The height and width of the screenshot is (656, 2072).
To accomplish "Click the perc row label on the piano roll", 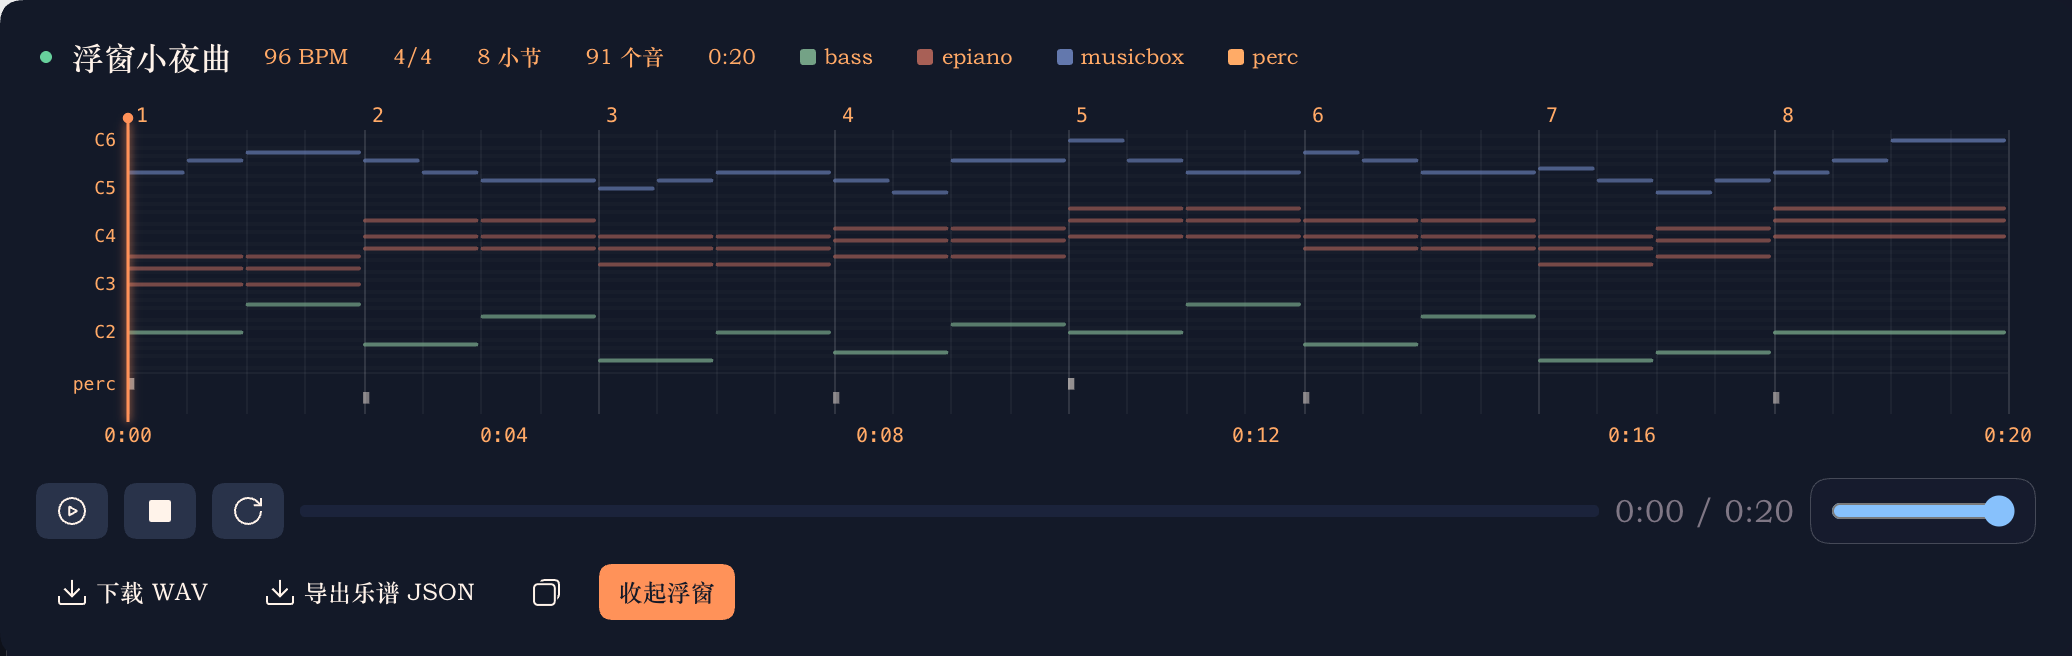I will (x=94, y=384).
